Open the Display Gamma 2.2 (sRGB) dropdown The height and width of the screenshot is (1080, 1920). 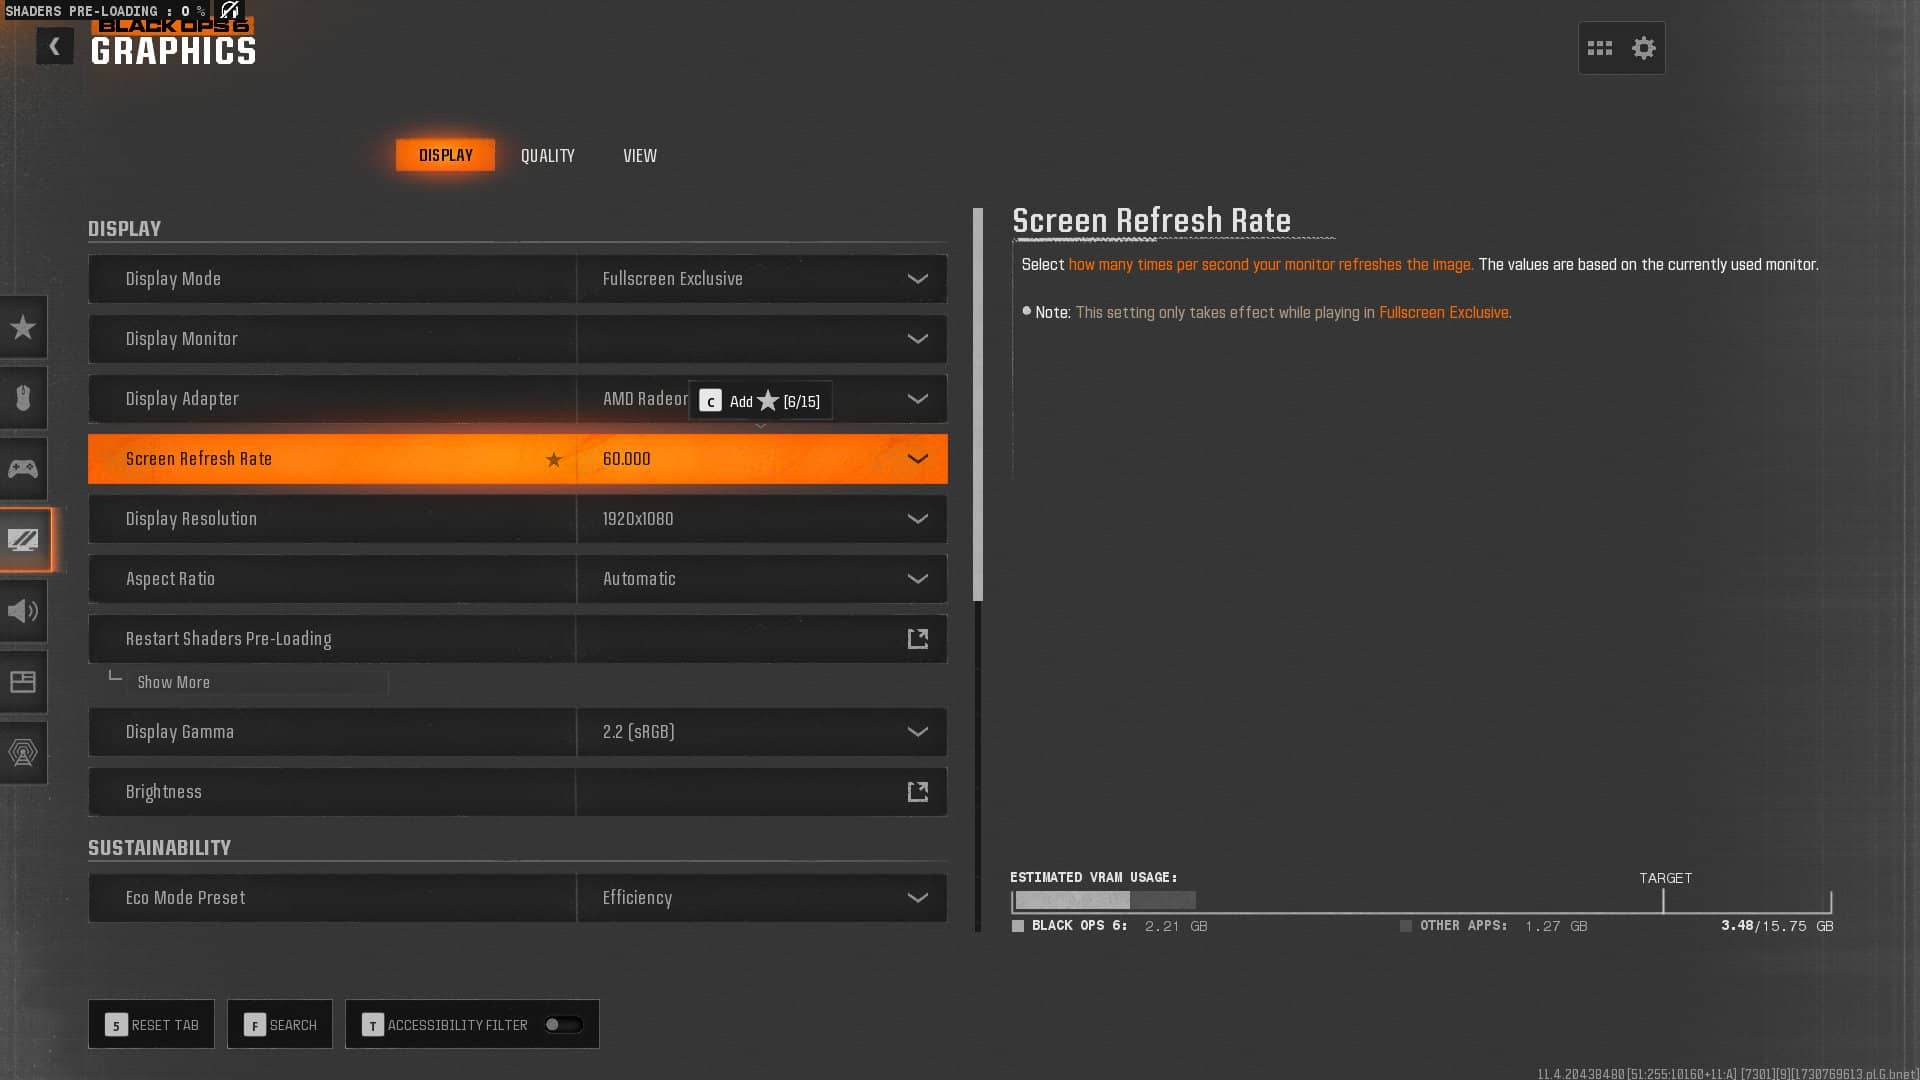point(762,732)
